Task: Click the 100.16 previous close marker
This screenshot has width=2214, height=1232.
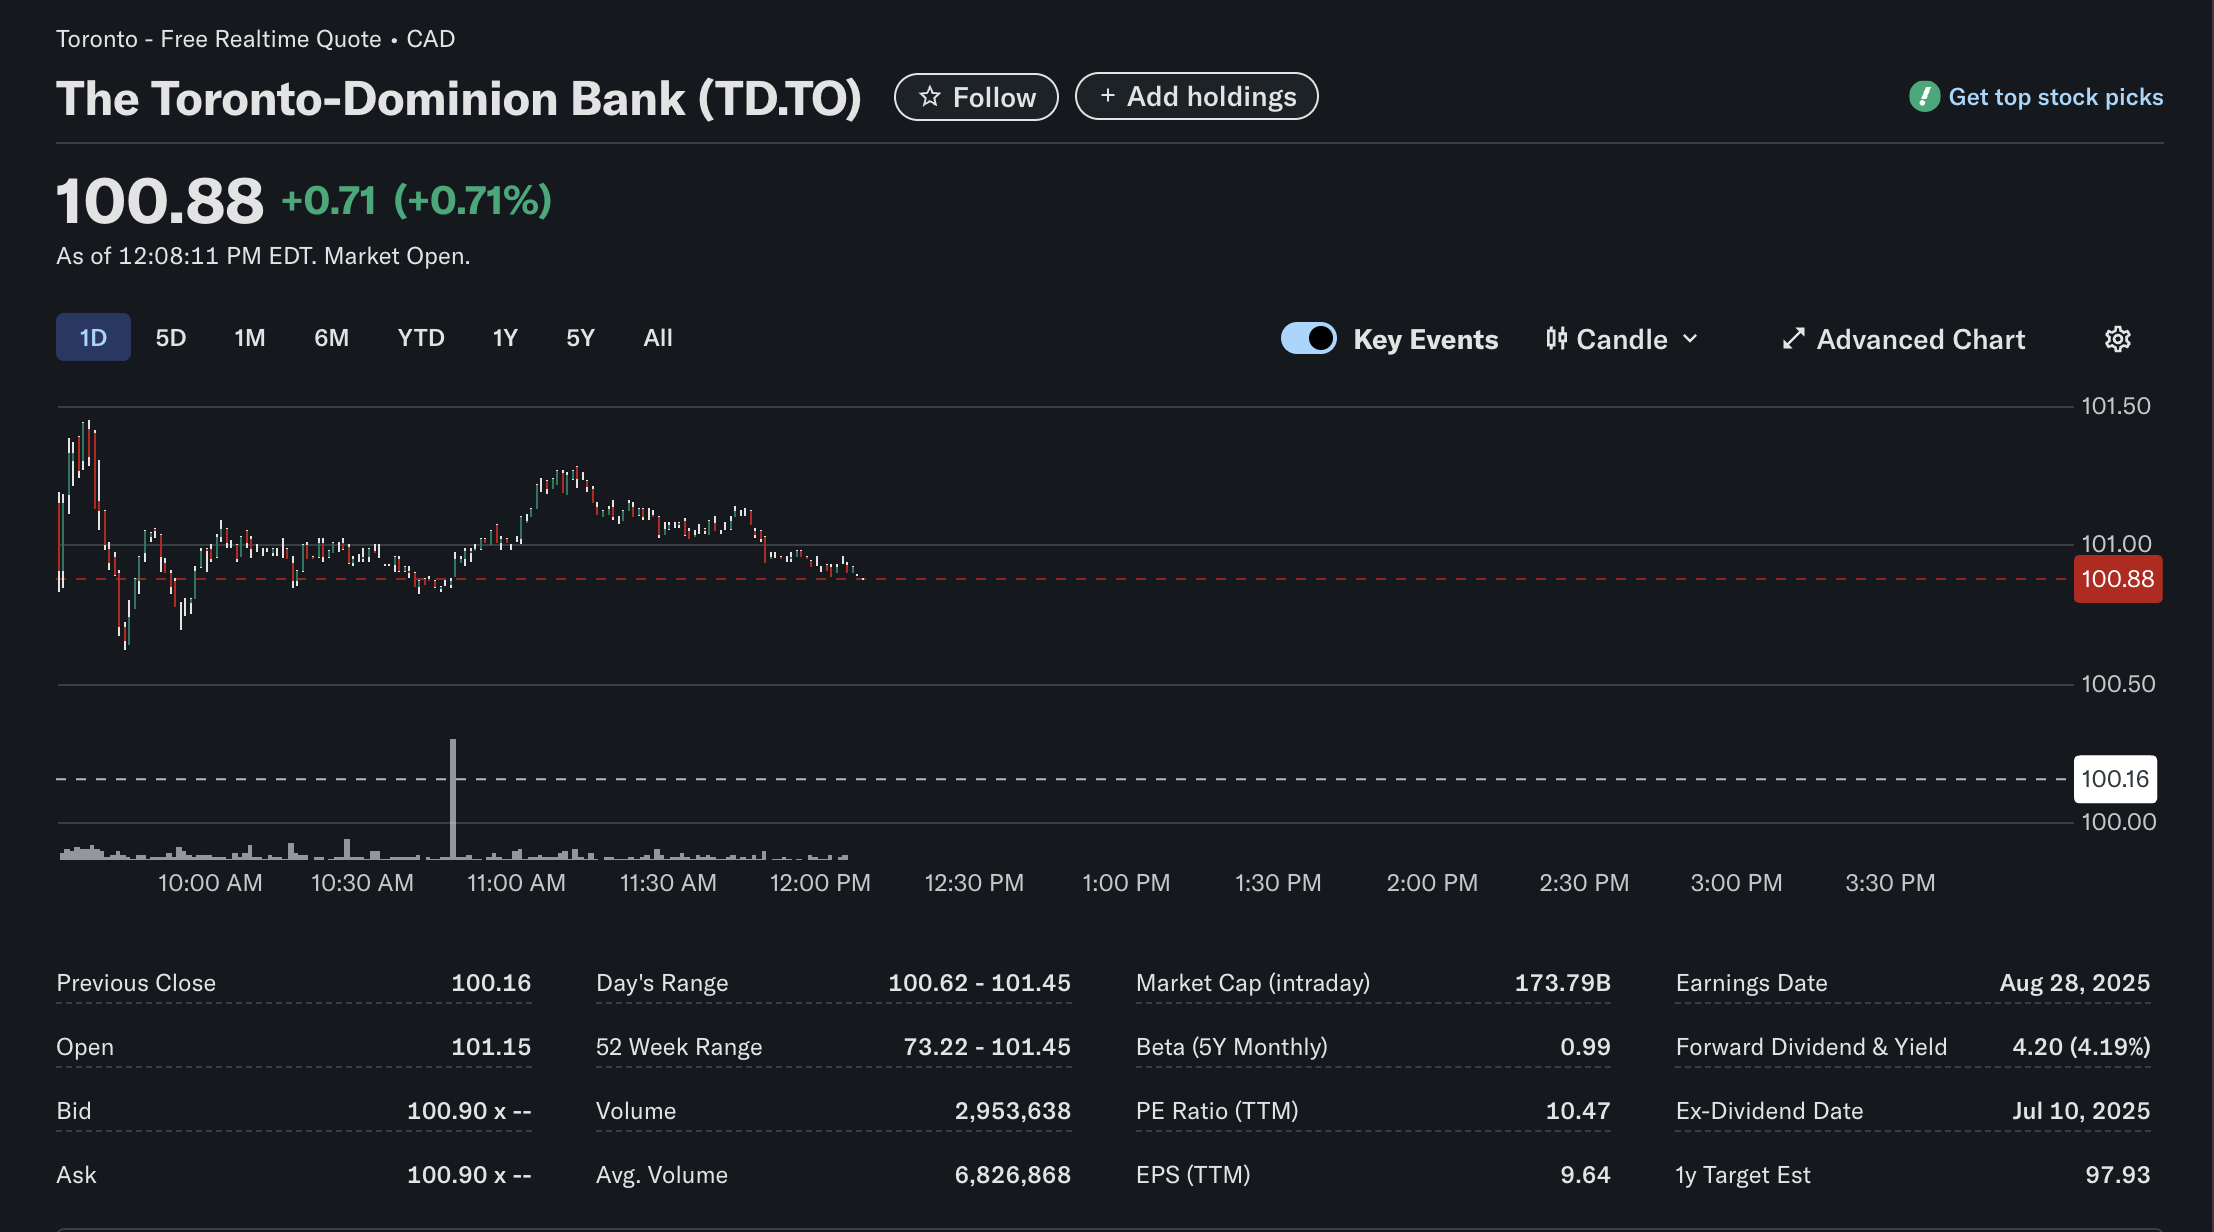Action: (x=2115, y=779)
